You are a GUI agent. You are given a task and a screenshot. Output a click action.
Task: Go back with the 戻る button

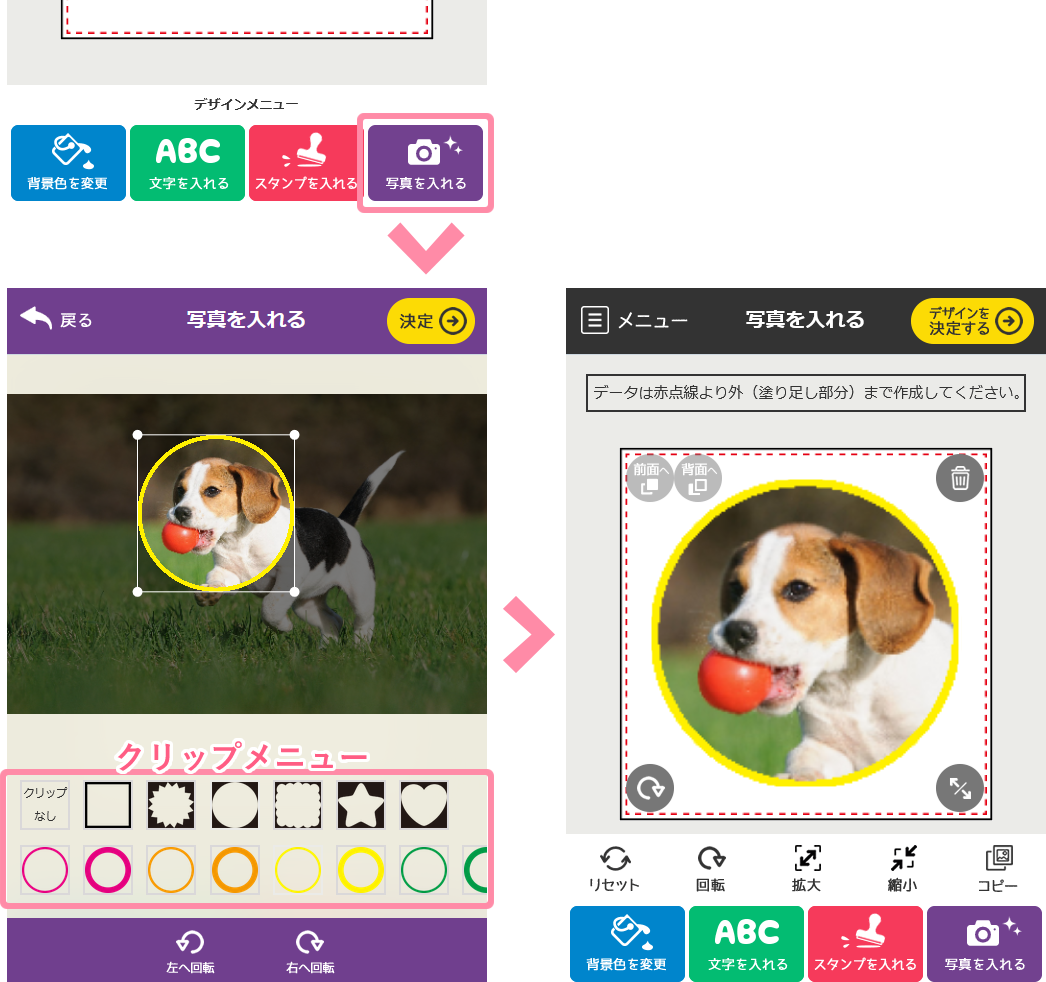click(x=56, y=320)
